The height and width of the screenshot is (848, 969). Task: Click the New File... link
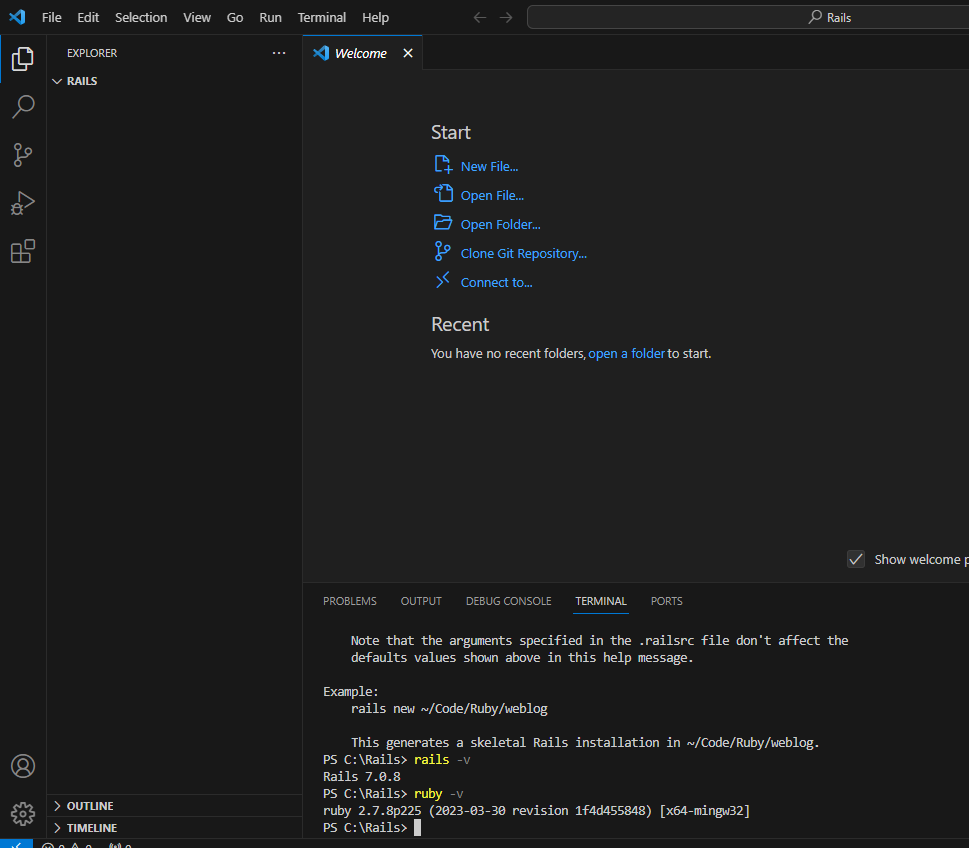point(489,166)
